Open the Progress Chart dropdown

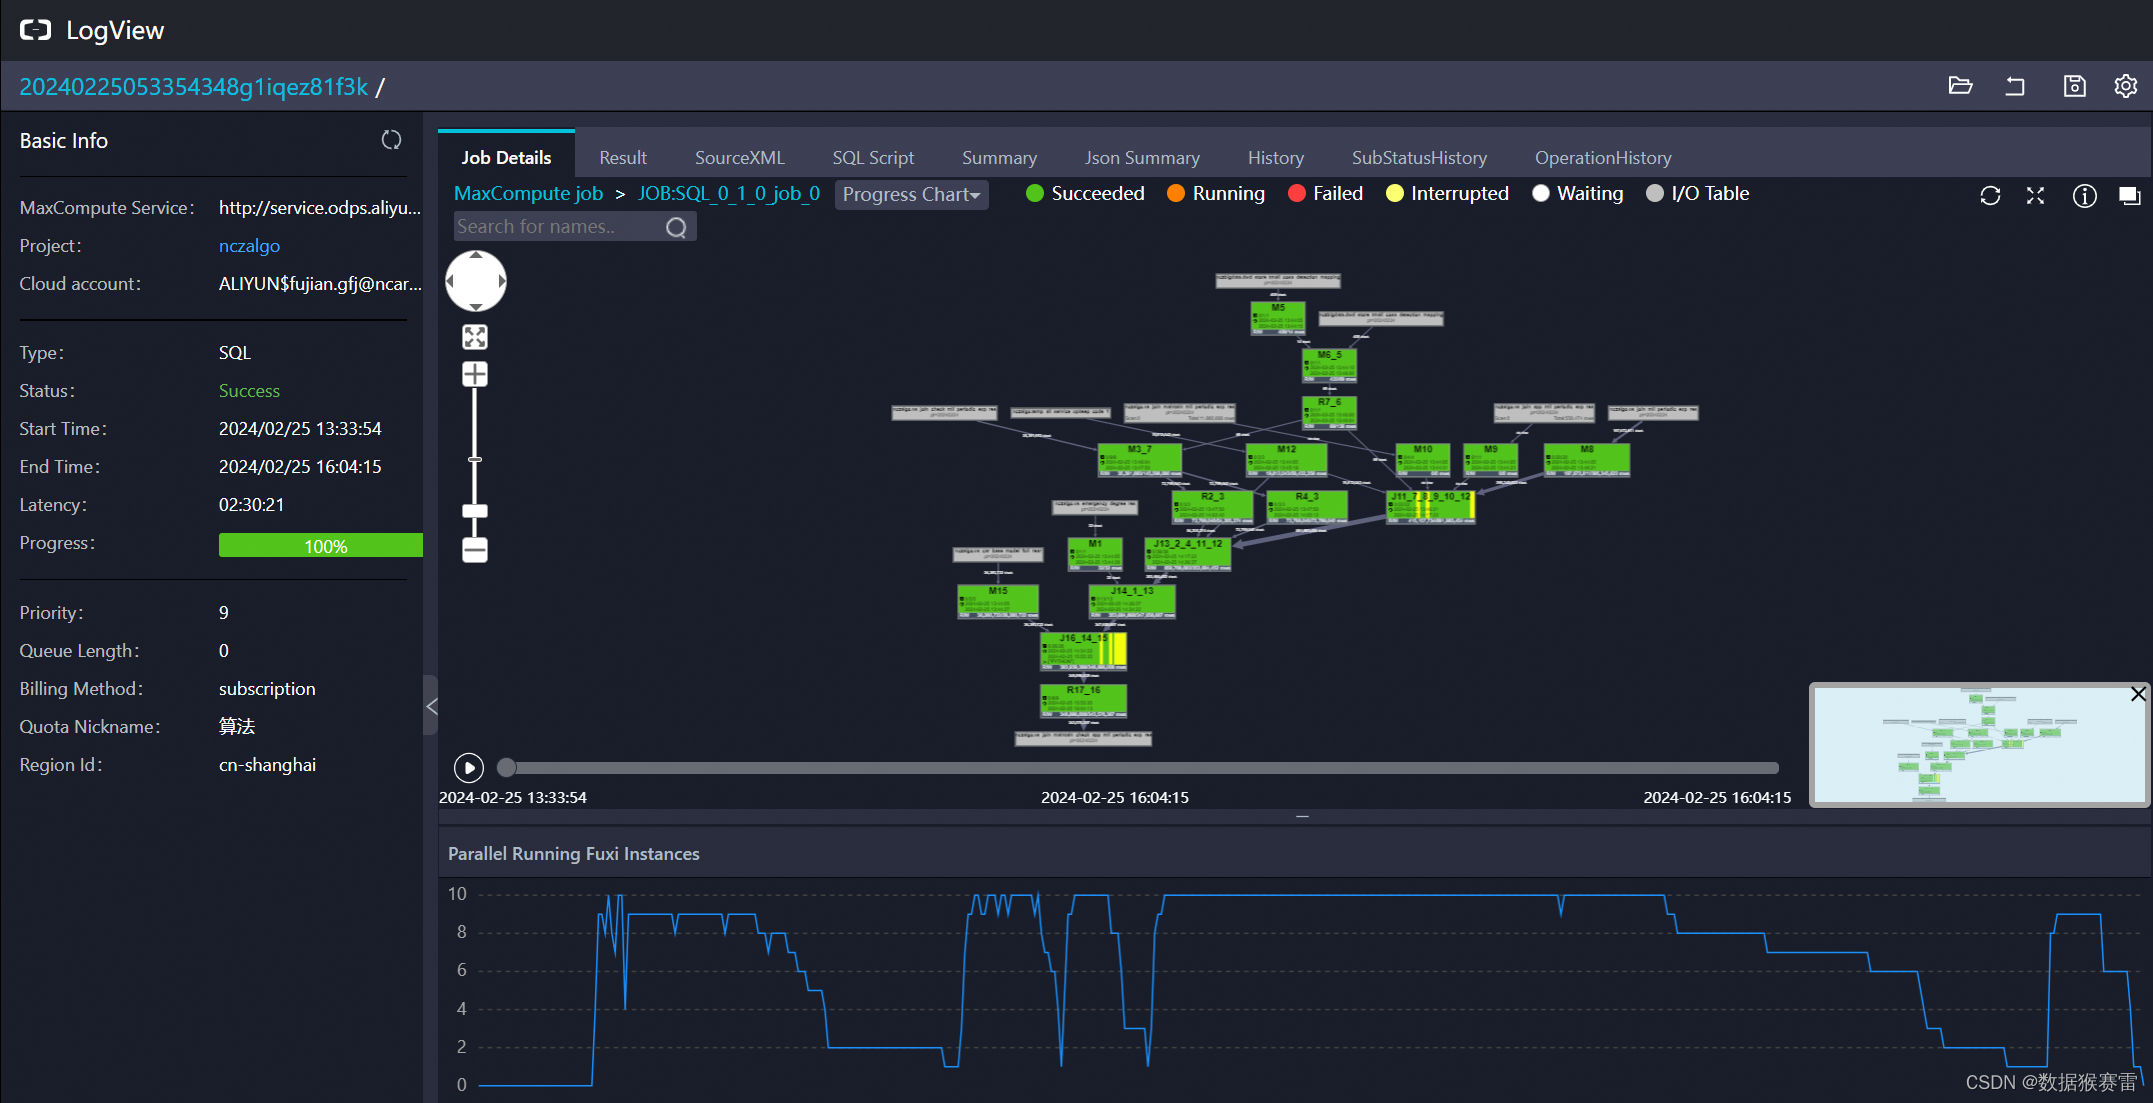(911, 194)
